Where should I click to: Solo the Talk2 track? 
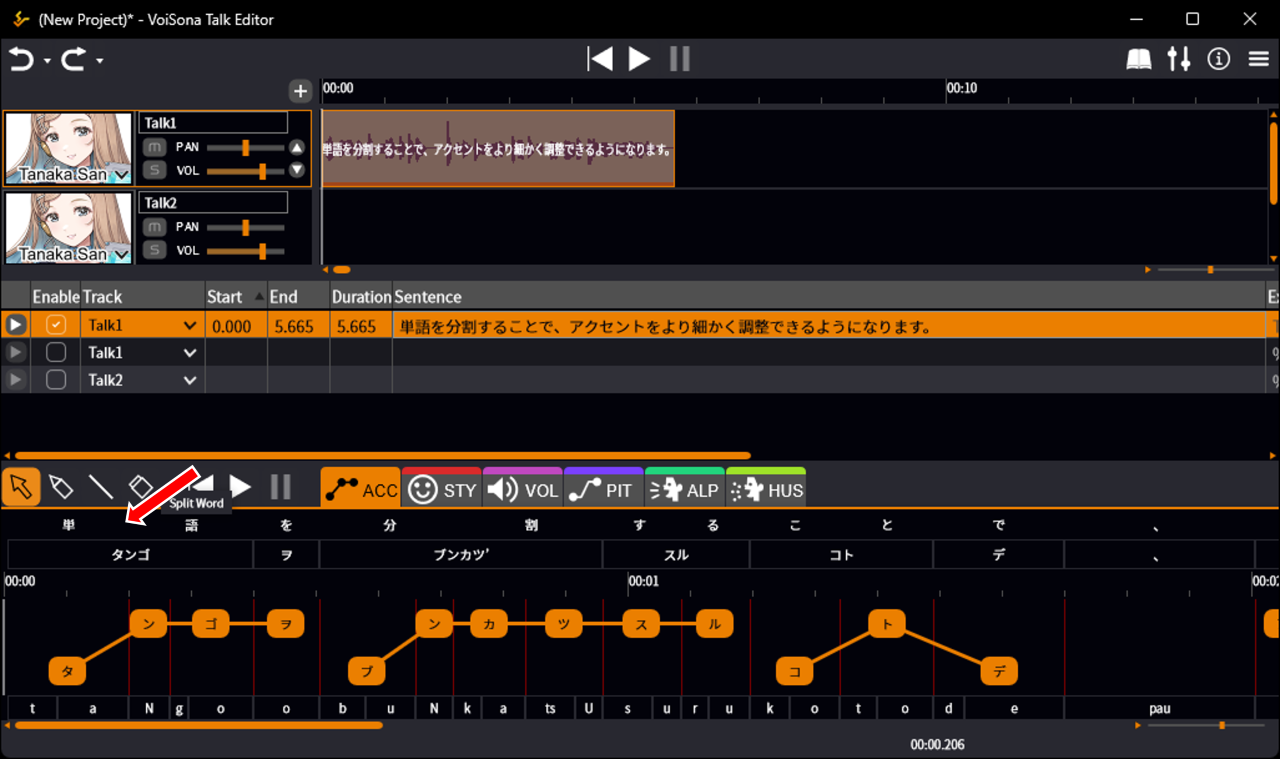click(x=153, y=250)
